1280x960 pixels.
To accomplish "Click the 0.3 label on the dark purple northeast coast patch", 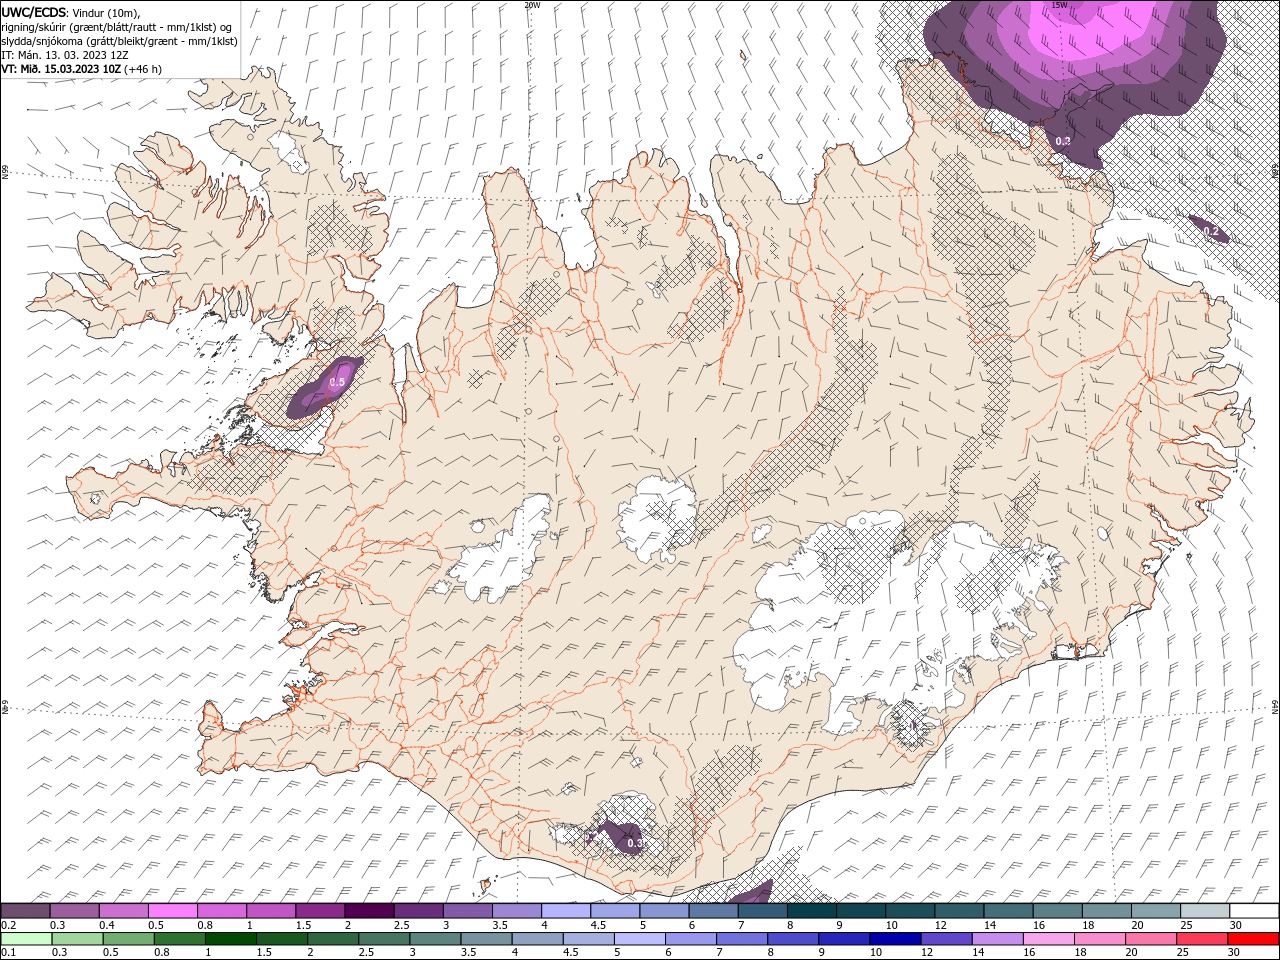I will point(1063,141).
